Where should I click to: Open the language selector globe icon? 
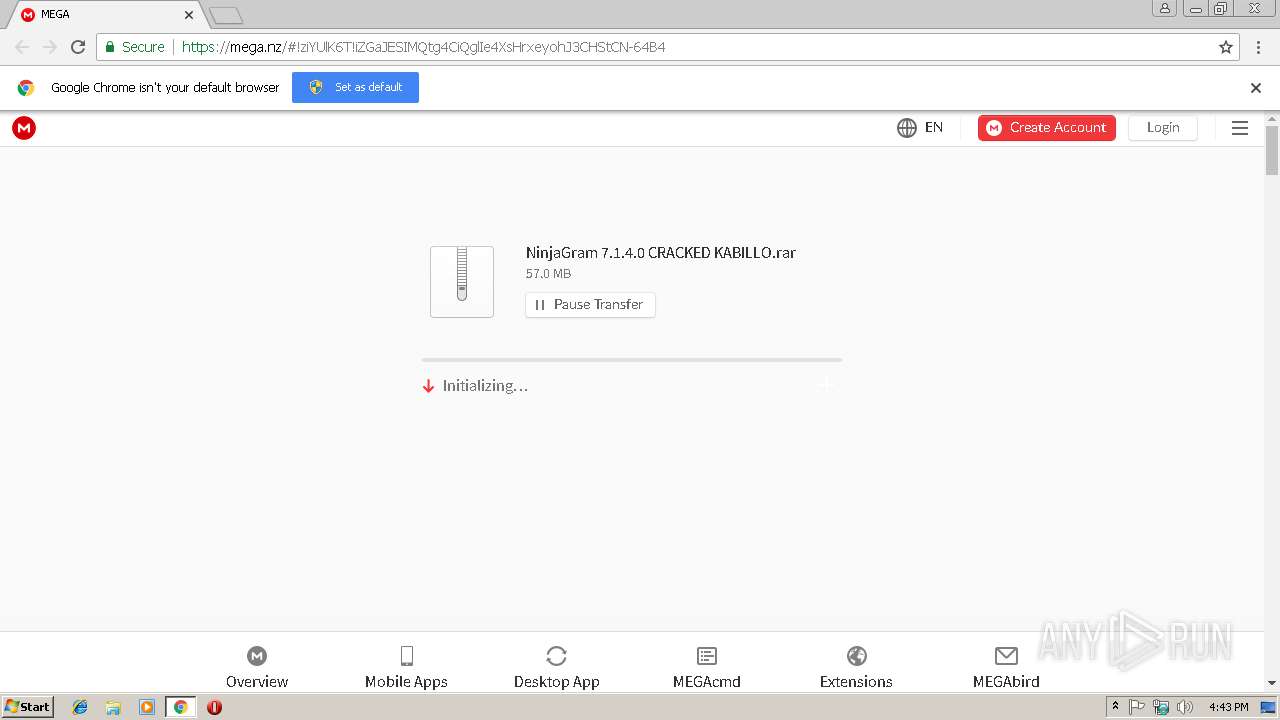[907, 128]
